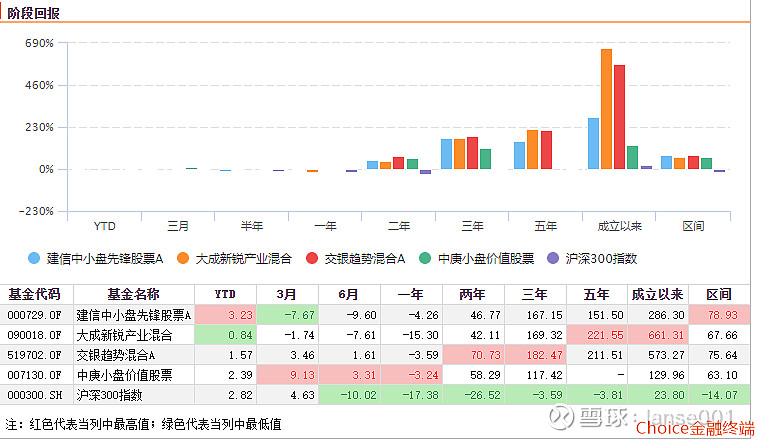
Task: Sort by the 三年 column header
Action: pos(535,294)
